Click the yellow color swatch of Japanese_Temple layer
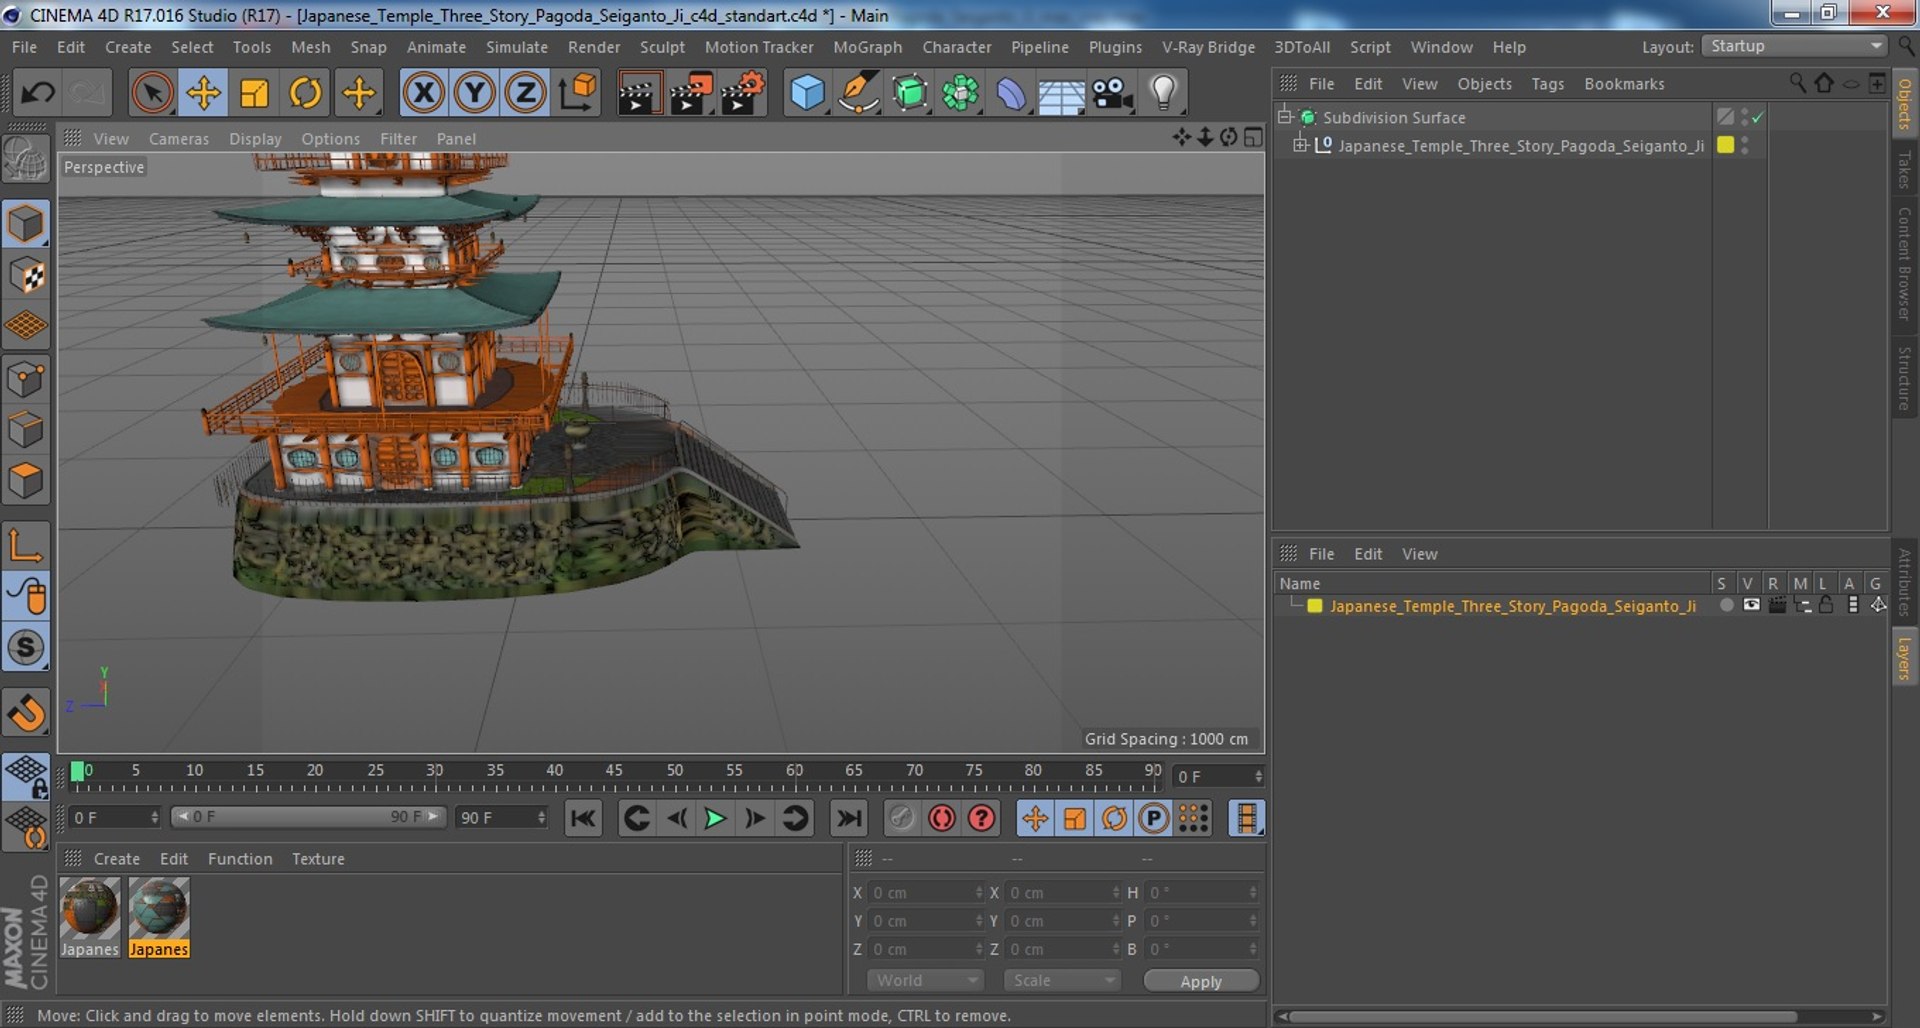The image size is (1920, 1028). coord(1315,606)
